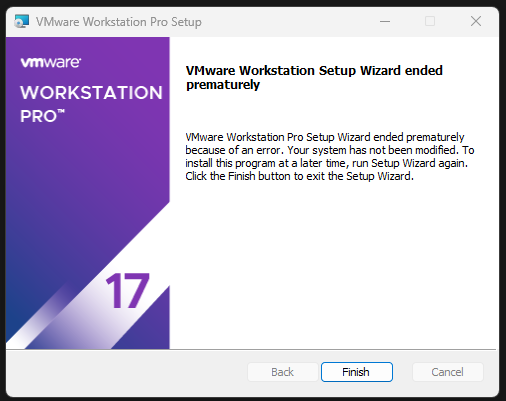Click 'Click the Finish button to exit' sentence
This screenshot has height=401, width=506.
pyautogui.click(x=255, y=176)
